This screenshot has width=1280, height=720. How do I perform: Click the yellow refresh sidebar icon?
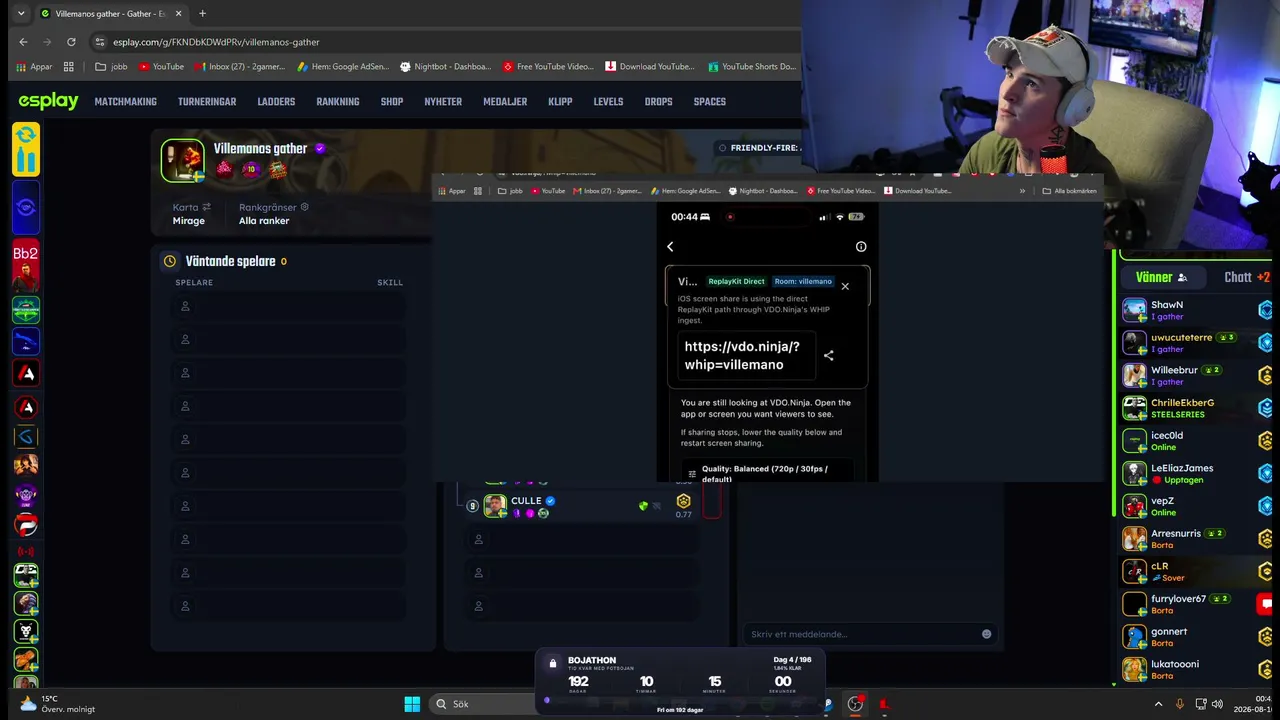[26, 149]
